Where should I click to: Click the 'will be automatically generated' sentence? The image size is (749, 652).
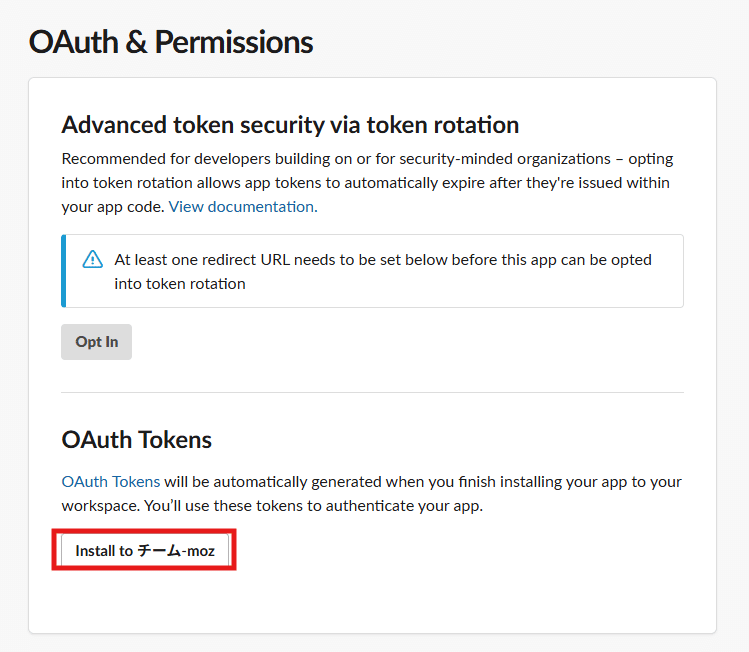pyautogui.click(x=423, y=481)
